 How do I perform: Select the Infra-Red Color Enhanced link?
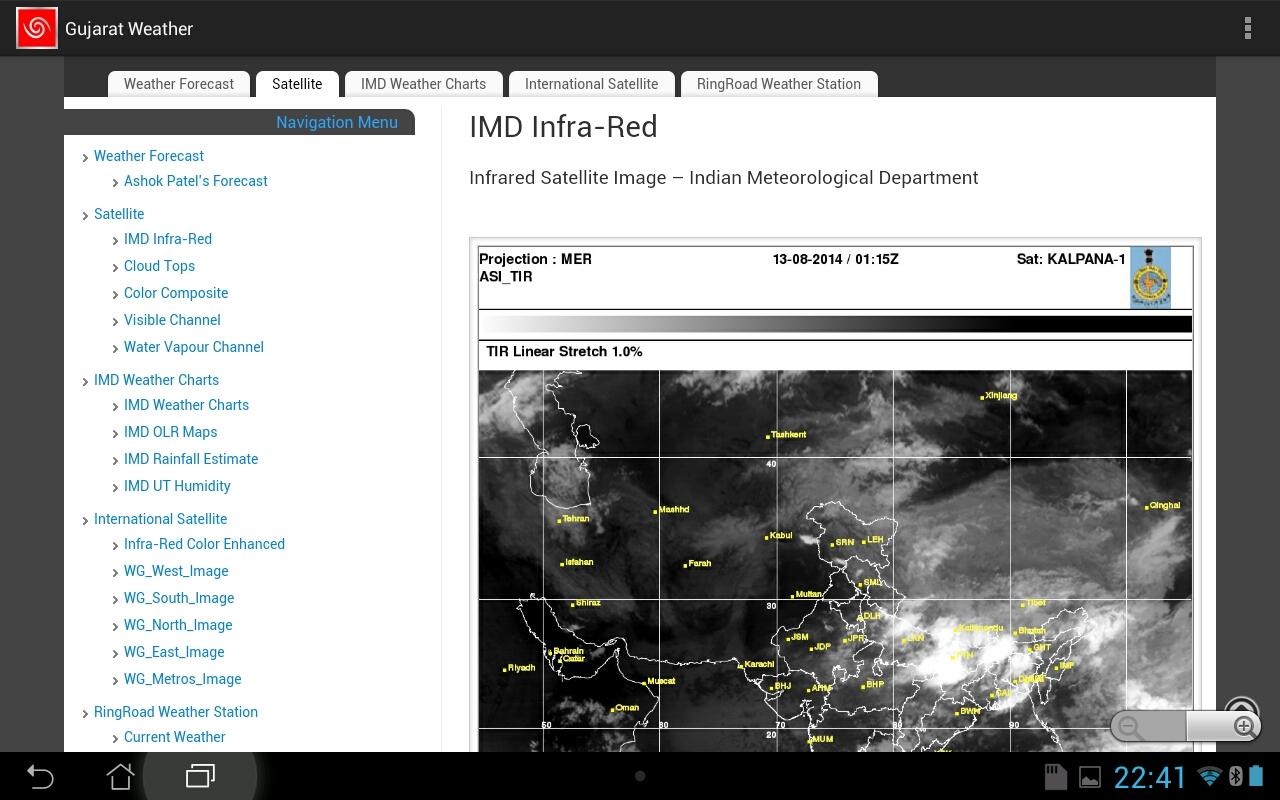click(x=204, y=544)
